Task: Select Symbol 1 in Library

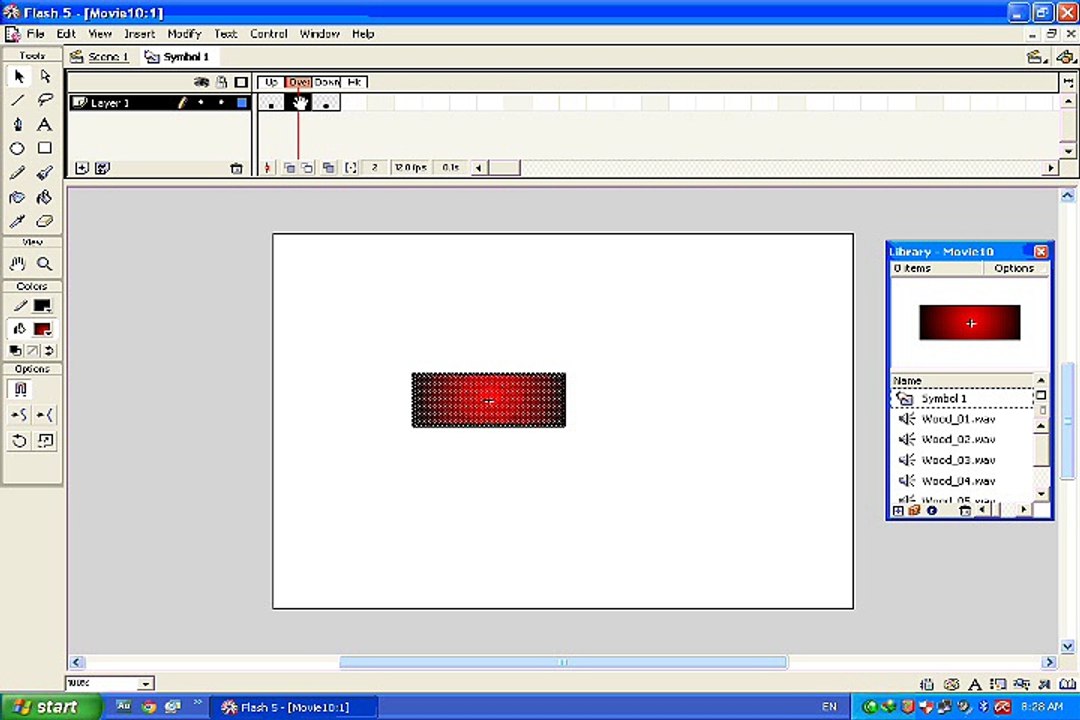Action: [x=963, y=398]
